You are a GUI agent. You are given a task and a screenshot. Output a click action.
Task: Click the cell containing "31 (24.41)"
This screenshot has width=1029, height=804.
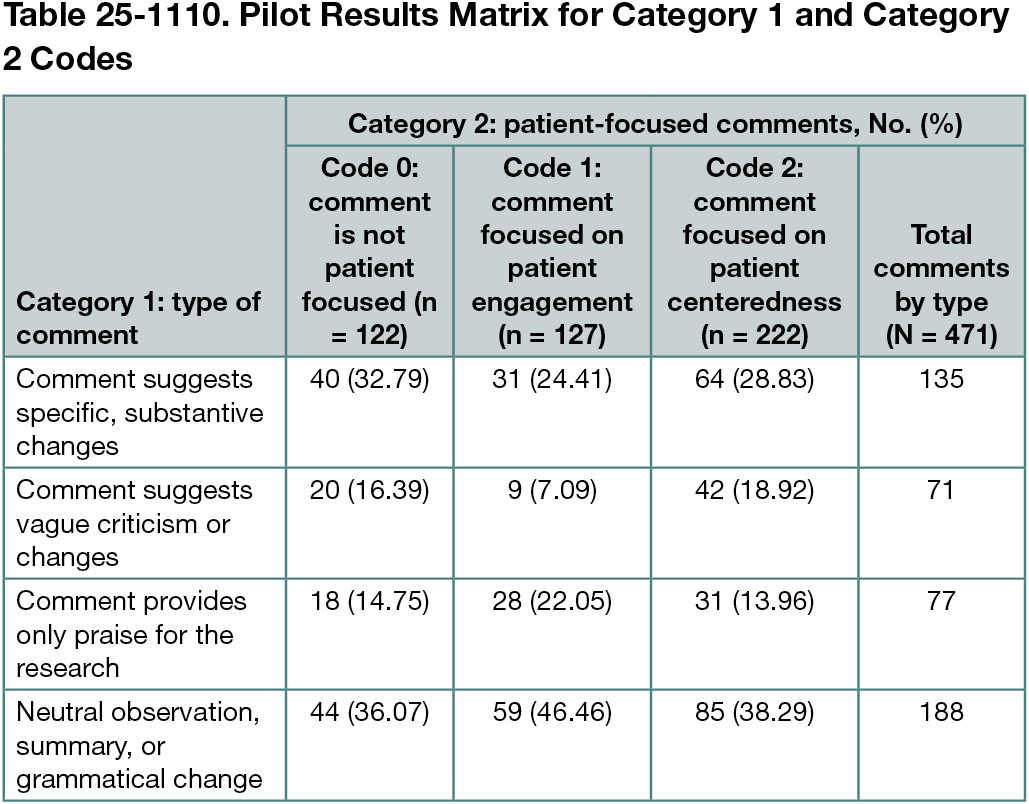552,380
